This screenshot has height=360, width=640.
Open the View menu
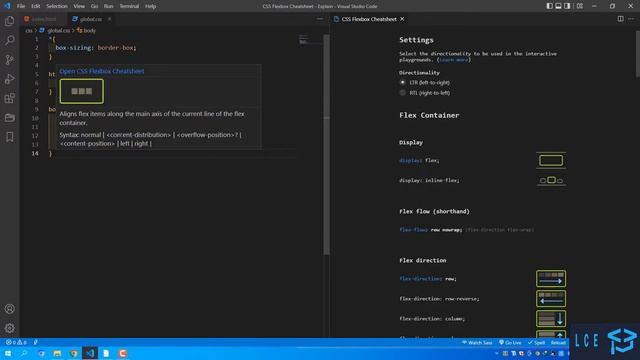click(x=79, y=6)
